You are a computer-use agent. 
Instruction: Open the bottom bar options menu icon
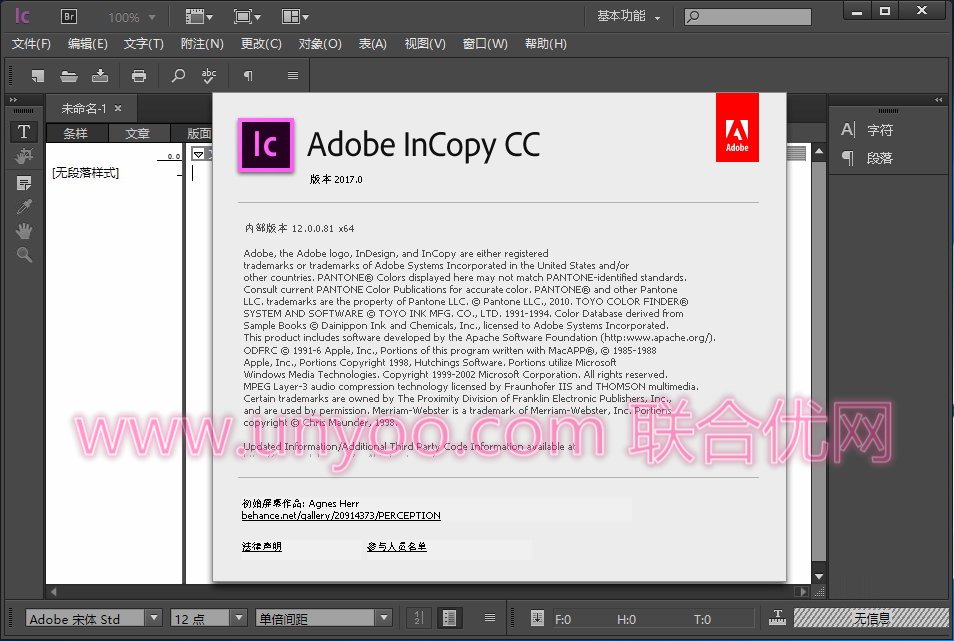click(x=489, y=618)
